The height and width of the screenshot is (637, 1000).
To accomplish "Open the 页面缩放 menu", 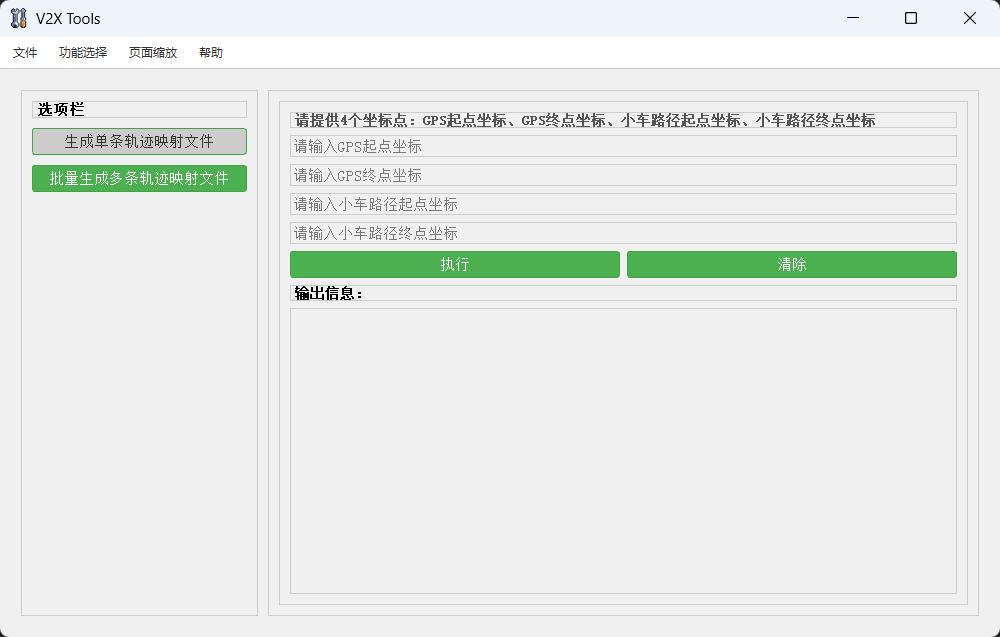I will (x=153, y=53).
